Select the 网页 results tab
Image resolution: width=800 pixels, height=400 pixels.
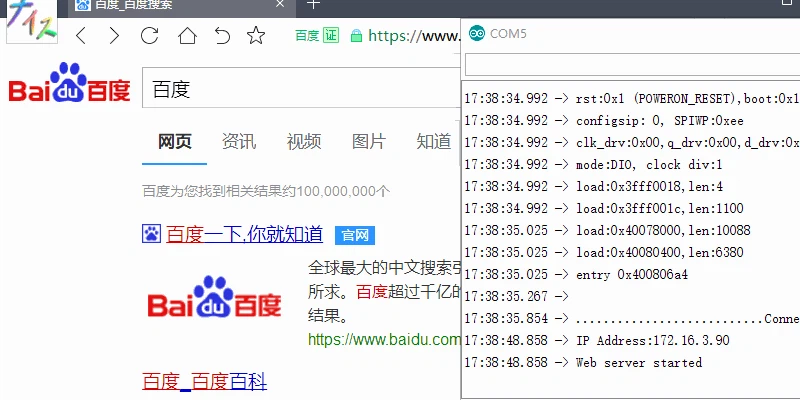tap(174, 142)
